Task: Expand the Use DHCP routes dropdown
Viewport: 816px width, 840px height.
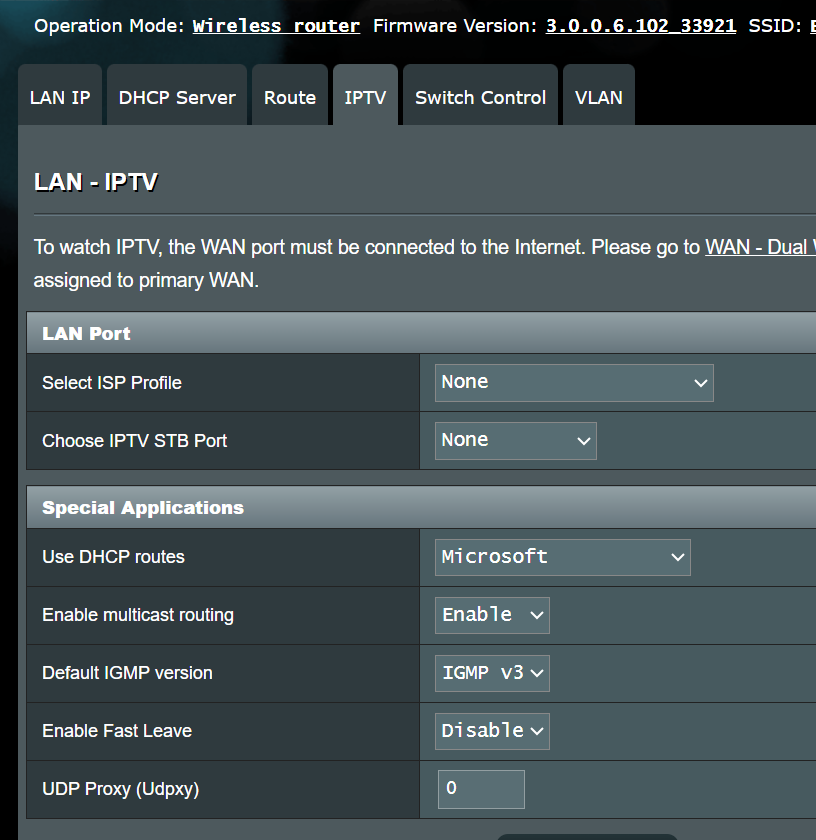Action: [x=563, y=557]
